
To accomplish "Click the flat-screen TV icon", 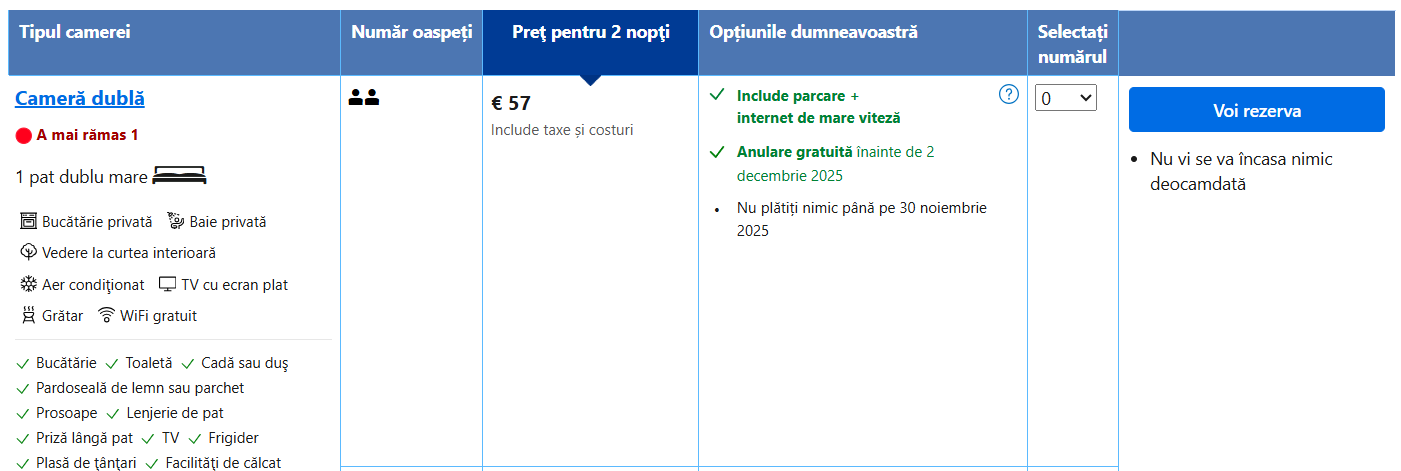I will pyautogui.click(x=168, y=285).
